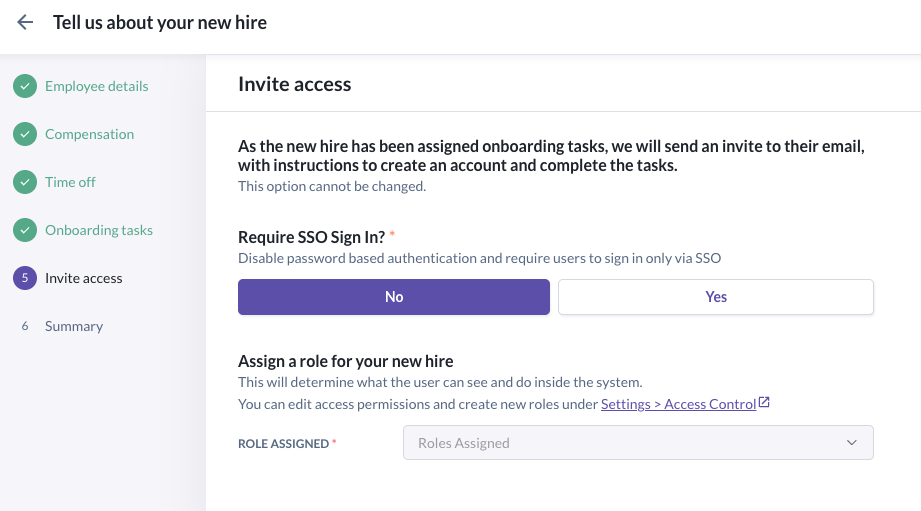Click the Employee details green checkmark icon

tap(25, 86)
